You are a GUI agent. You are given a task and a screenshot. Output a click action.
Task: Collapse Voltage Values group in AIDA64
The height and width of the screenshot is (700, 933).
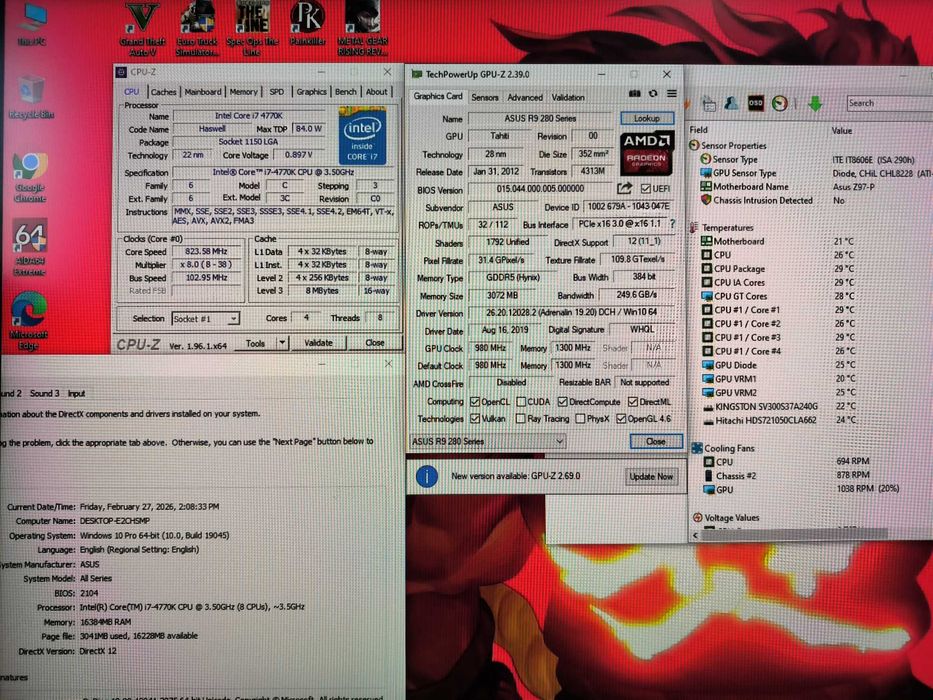[697, 518]
